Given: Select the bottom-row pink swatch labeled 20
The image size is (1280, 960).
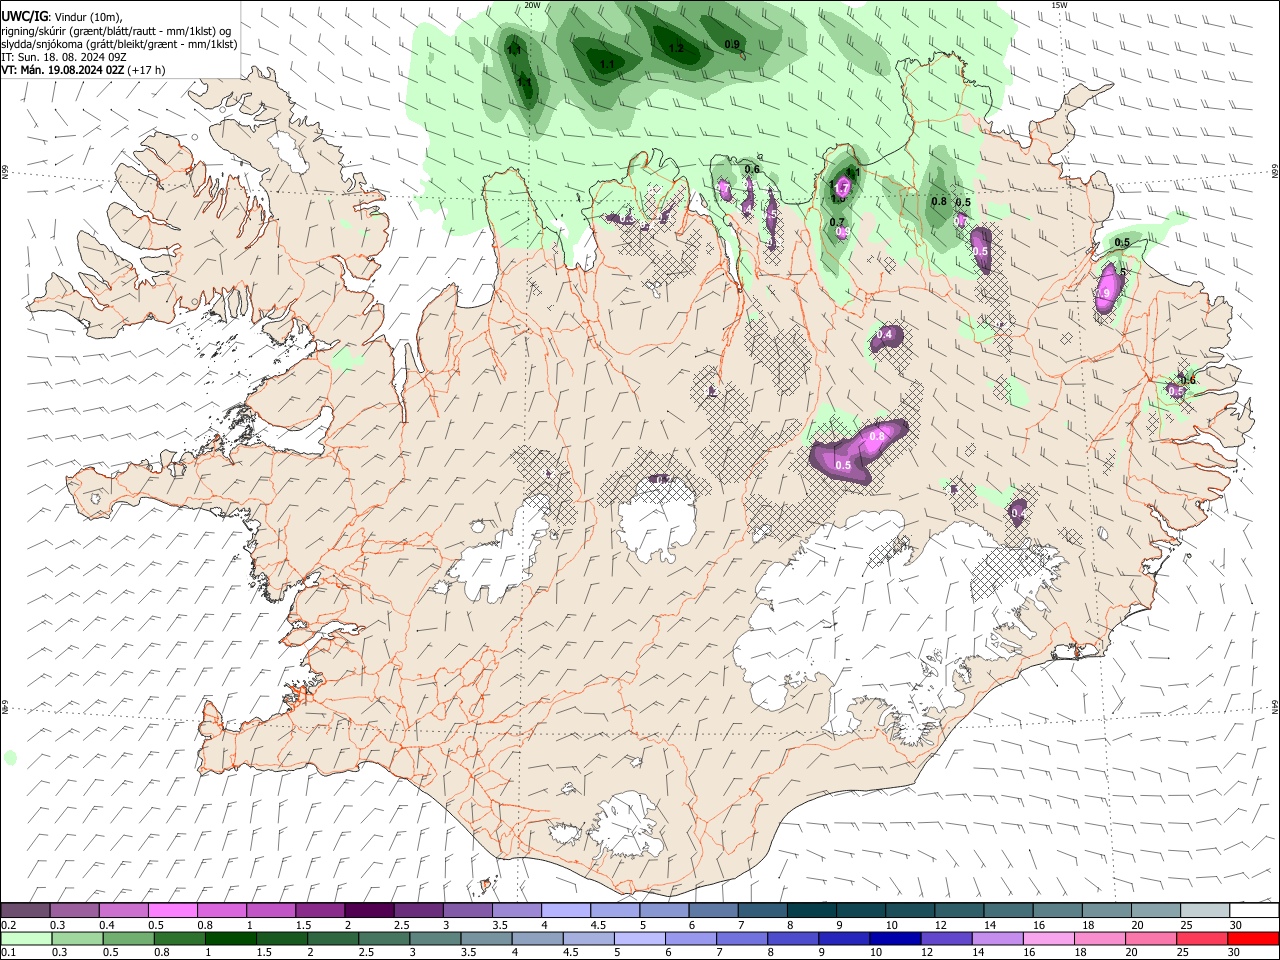Looking at the screenshot, I should click(x=1149, y=938).
